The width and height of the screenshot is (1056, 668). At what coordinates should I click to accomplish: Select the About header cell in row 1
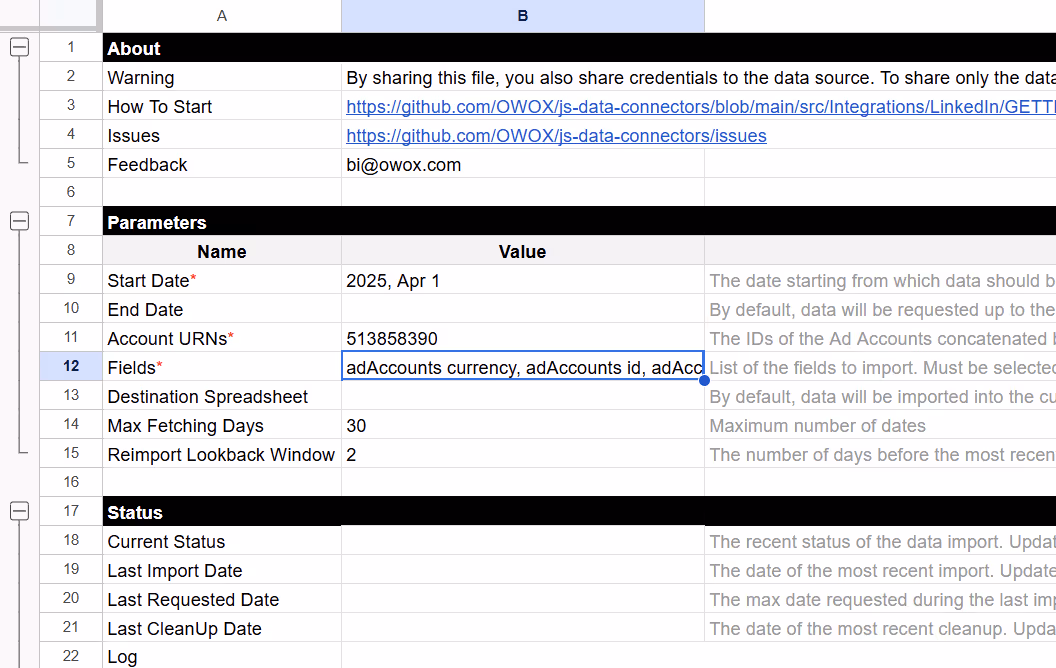[x=221, y=47]
